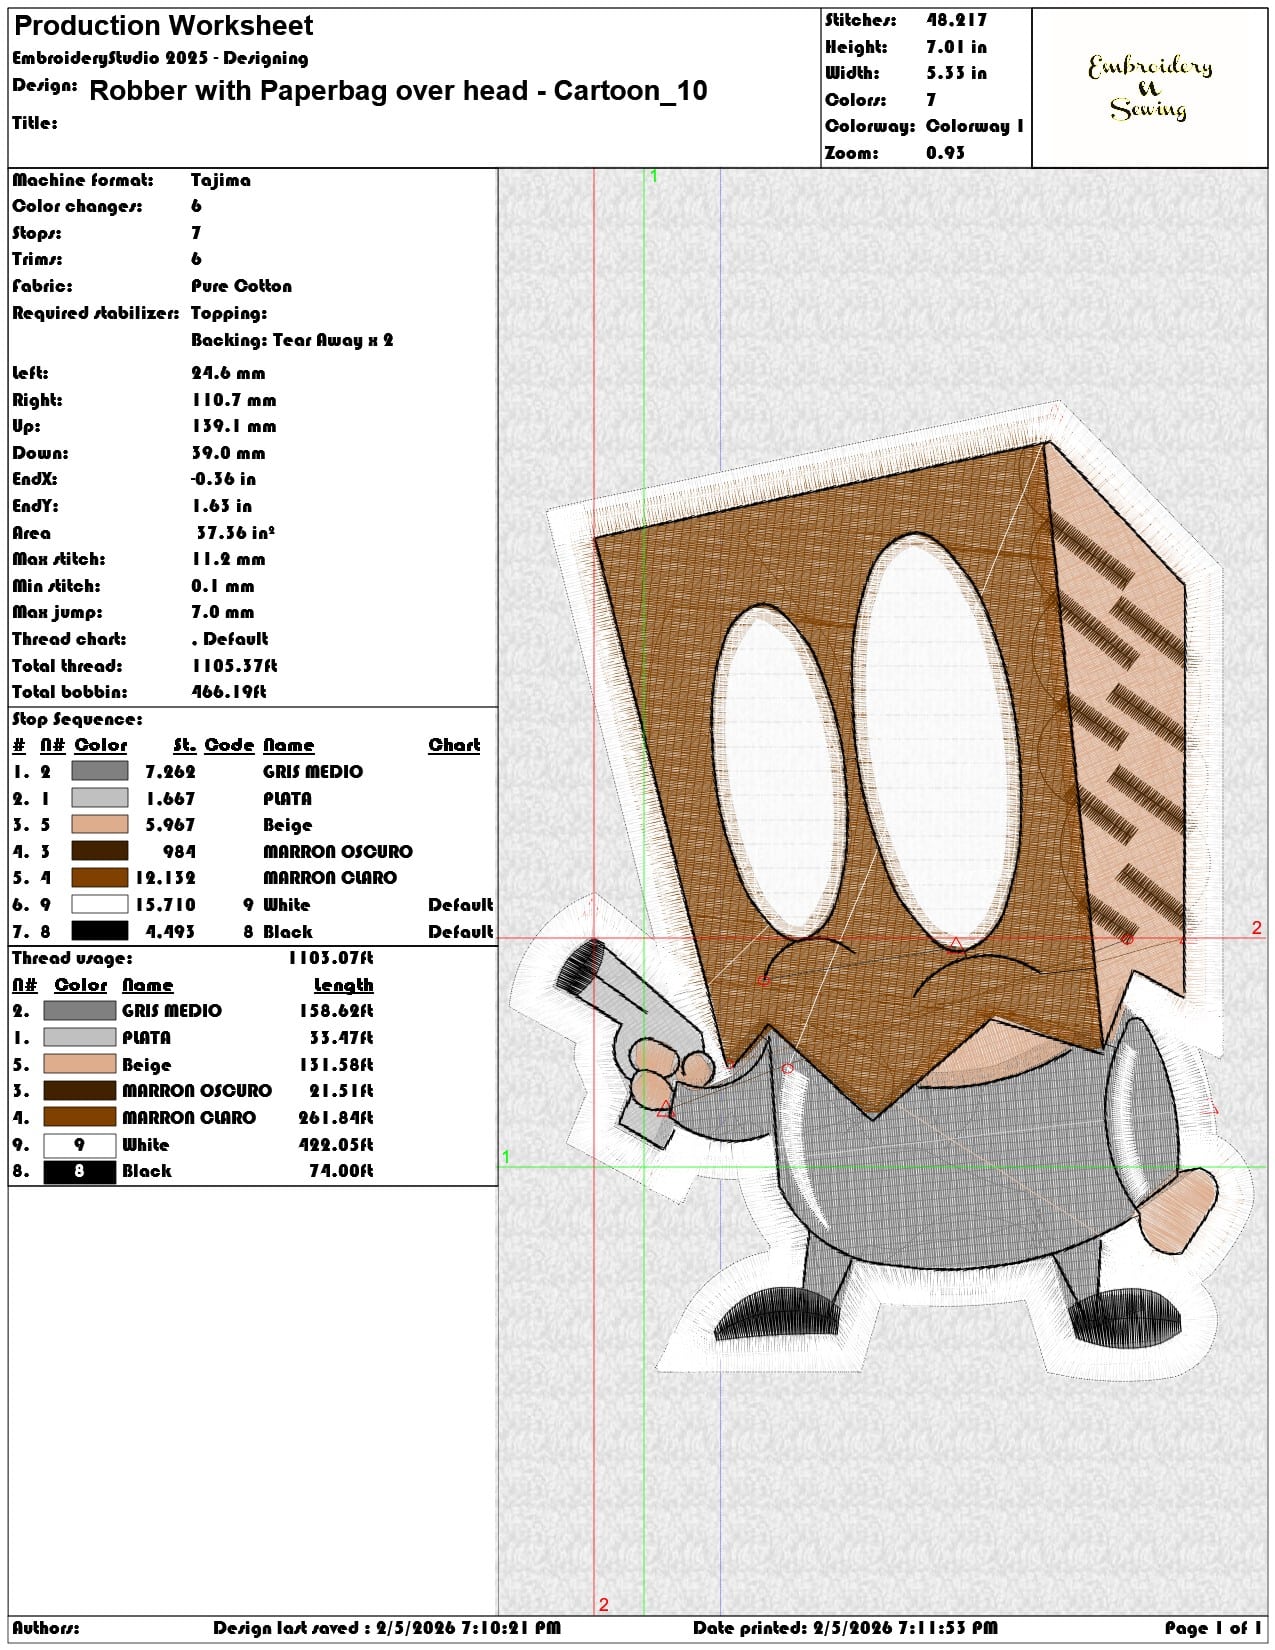Click the Authors label in footer
The width and height of the screenshot is (1275, 1650).
click(x=45, y=1628)
